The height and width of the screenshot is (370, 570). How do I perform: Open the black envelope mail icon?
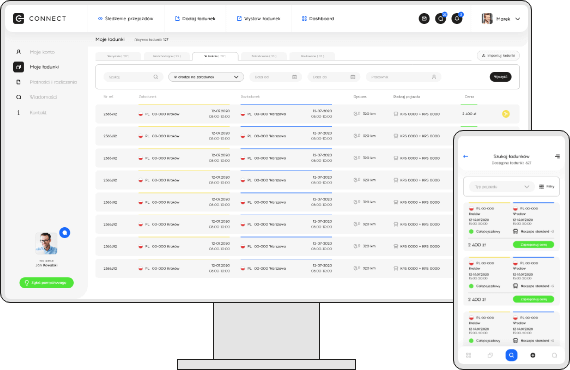[424, 19]
